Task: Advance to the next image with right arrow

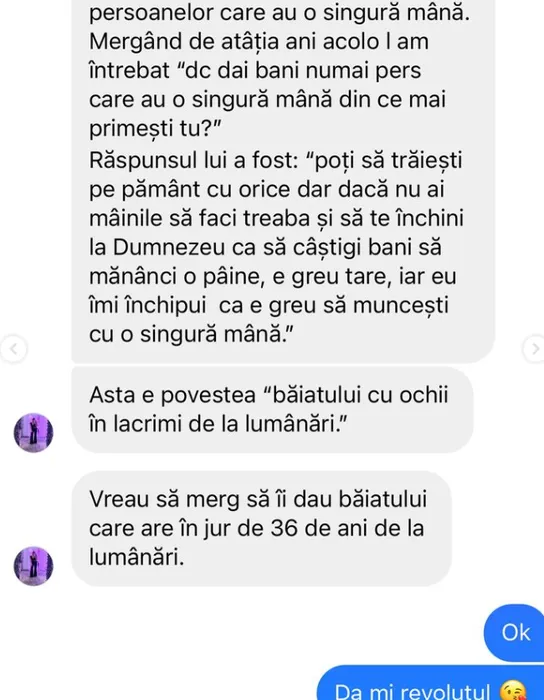Action: pos(534,349)
